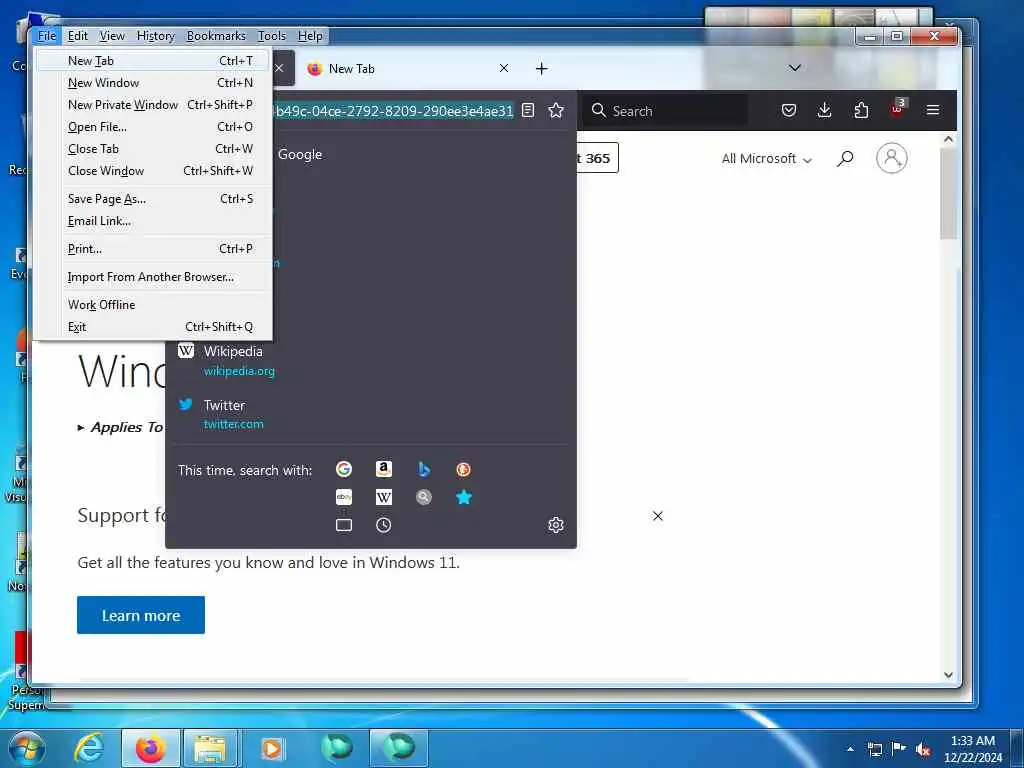Image resolution: width=1024 pixels, height=768 pixels.
Task: Open Windows Start orb
Action: click(26, 748)
